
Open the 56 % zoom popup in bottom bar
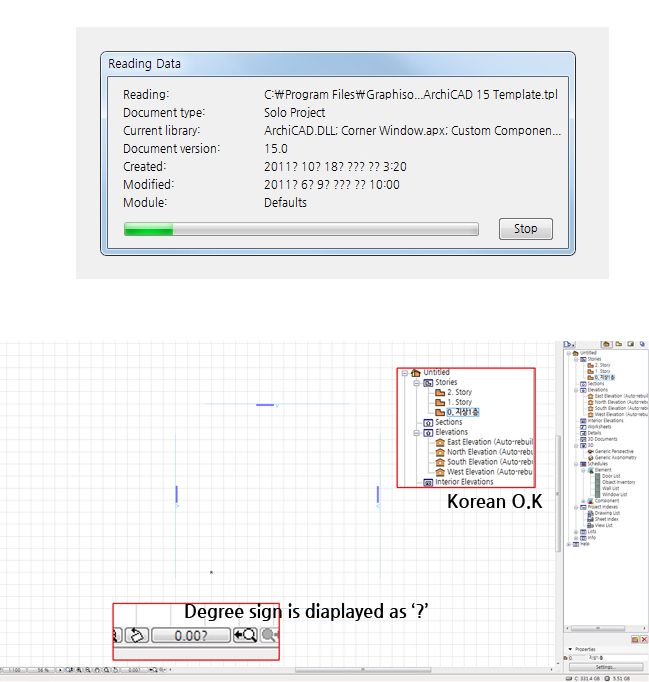[x=43, y=670]
